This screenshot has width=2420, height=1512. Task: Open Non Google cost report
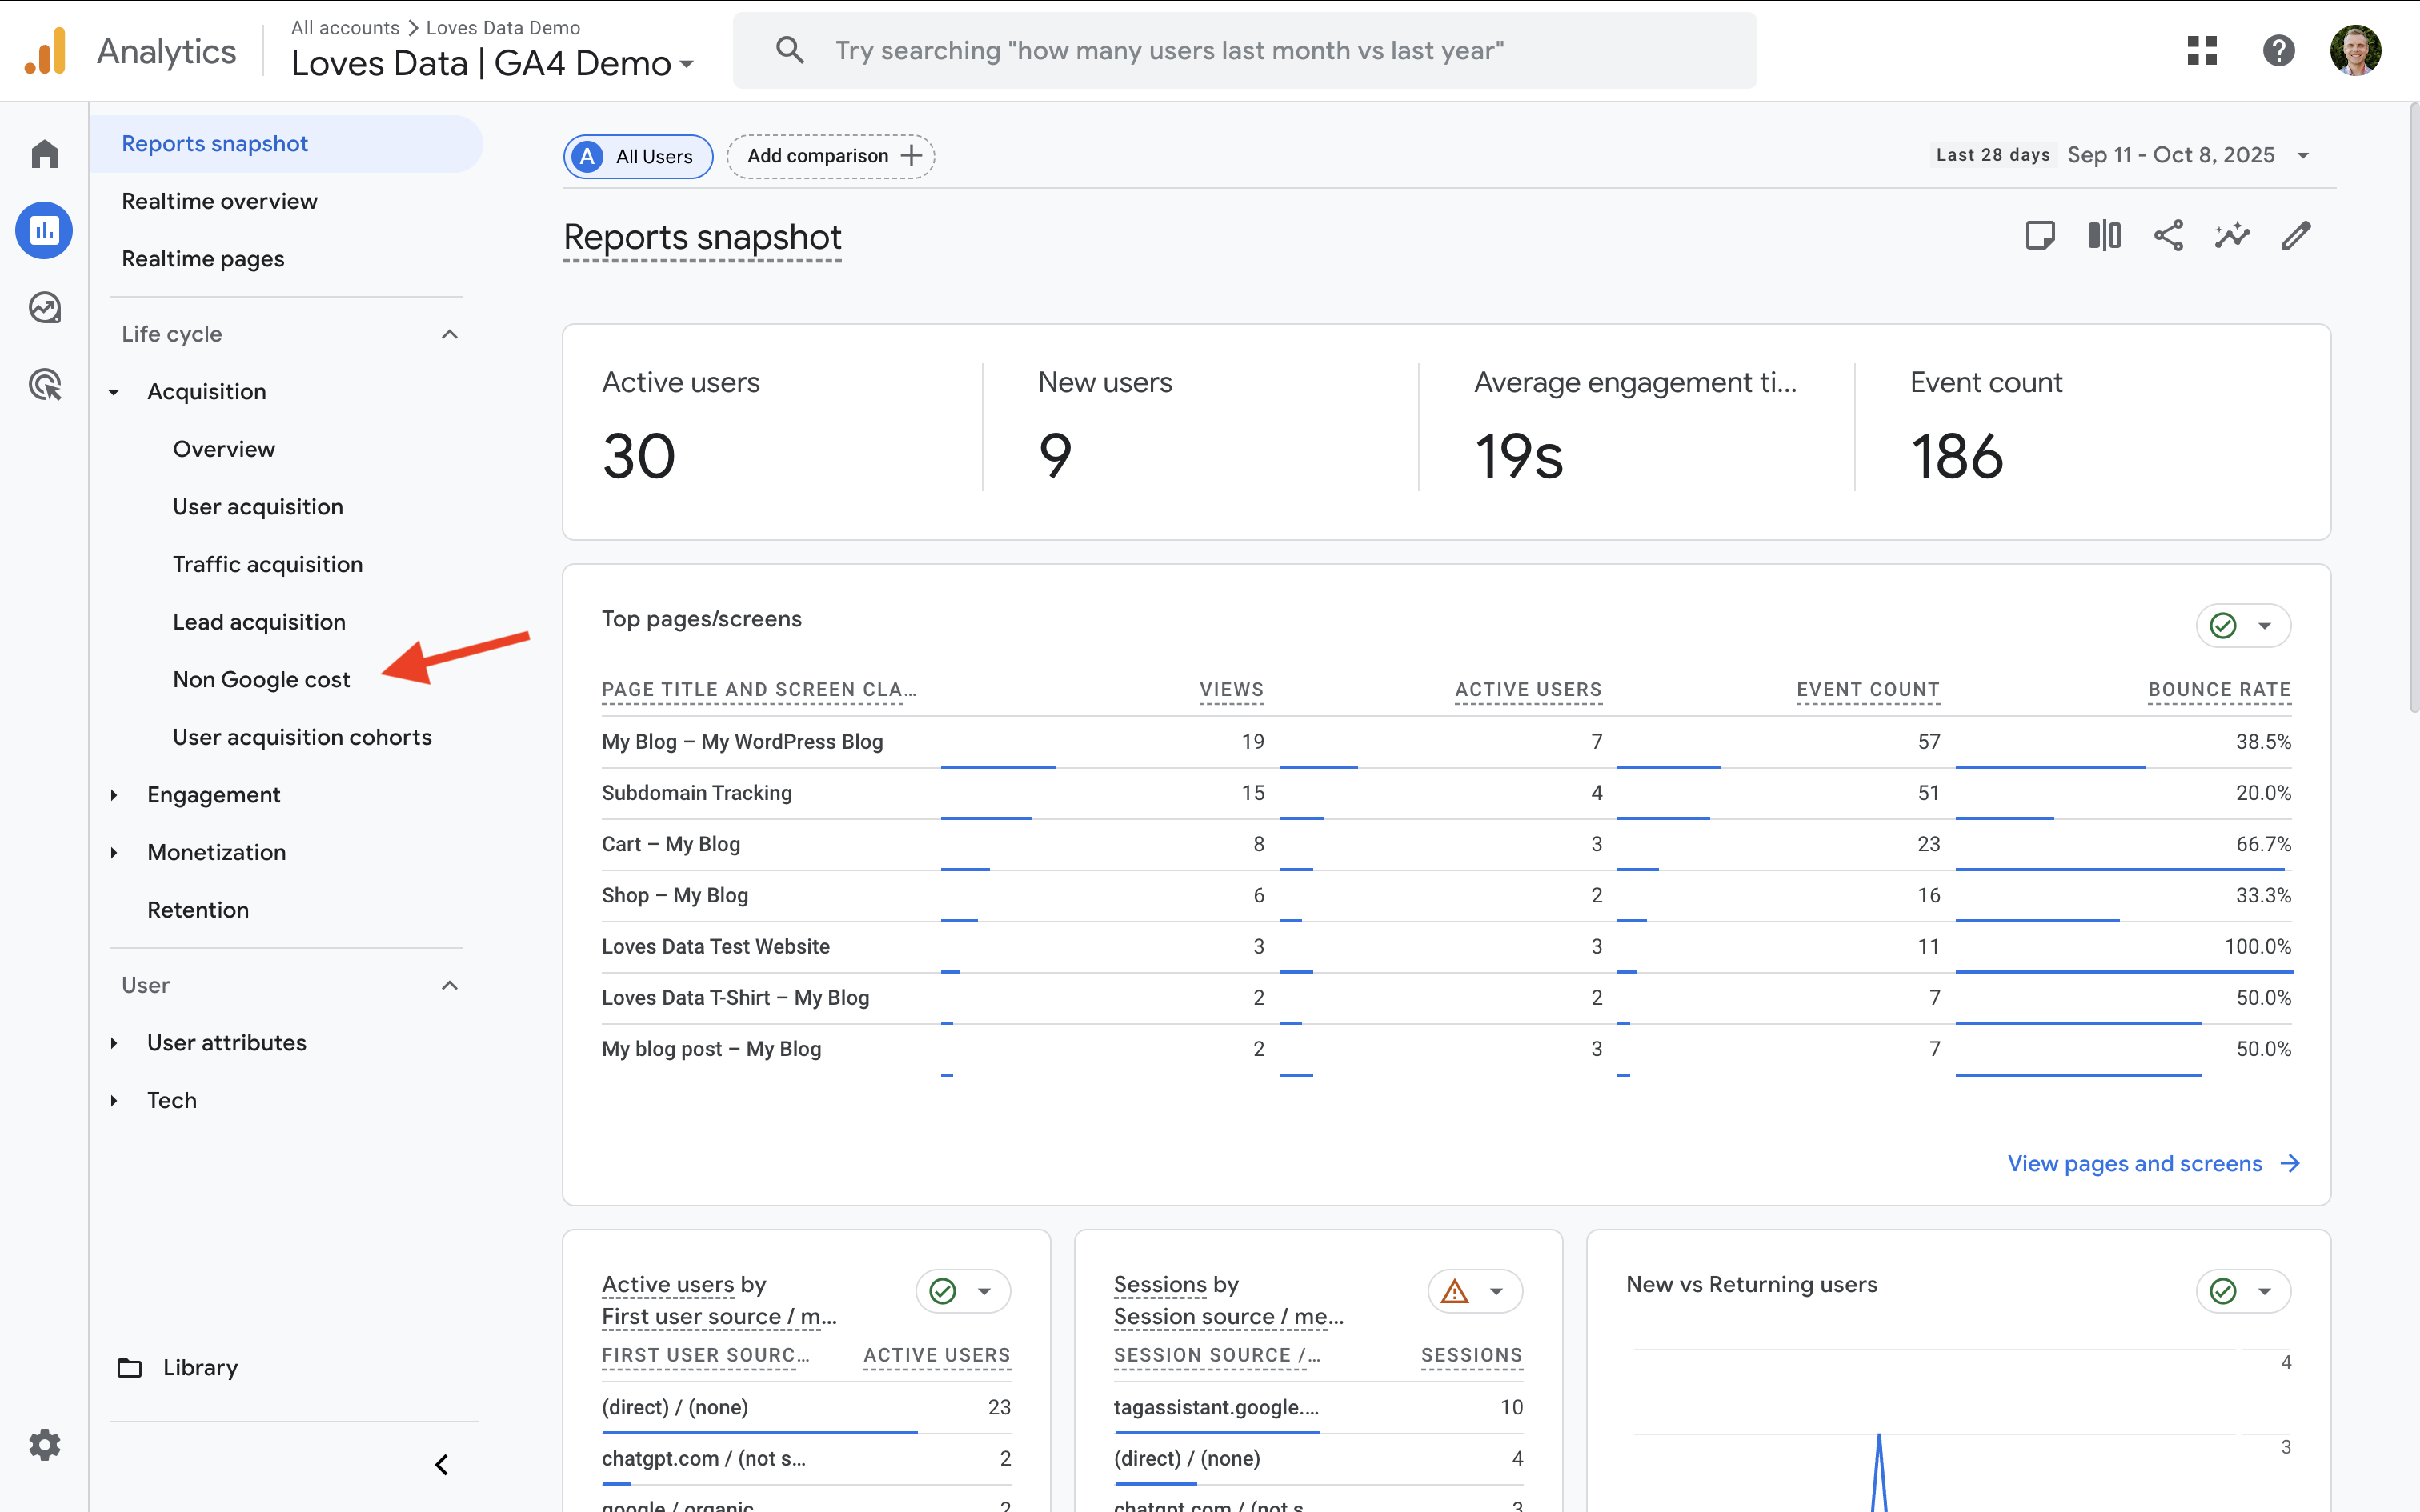261,680
